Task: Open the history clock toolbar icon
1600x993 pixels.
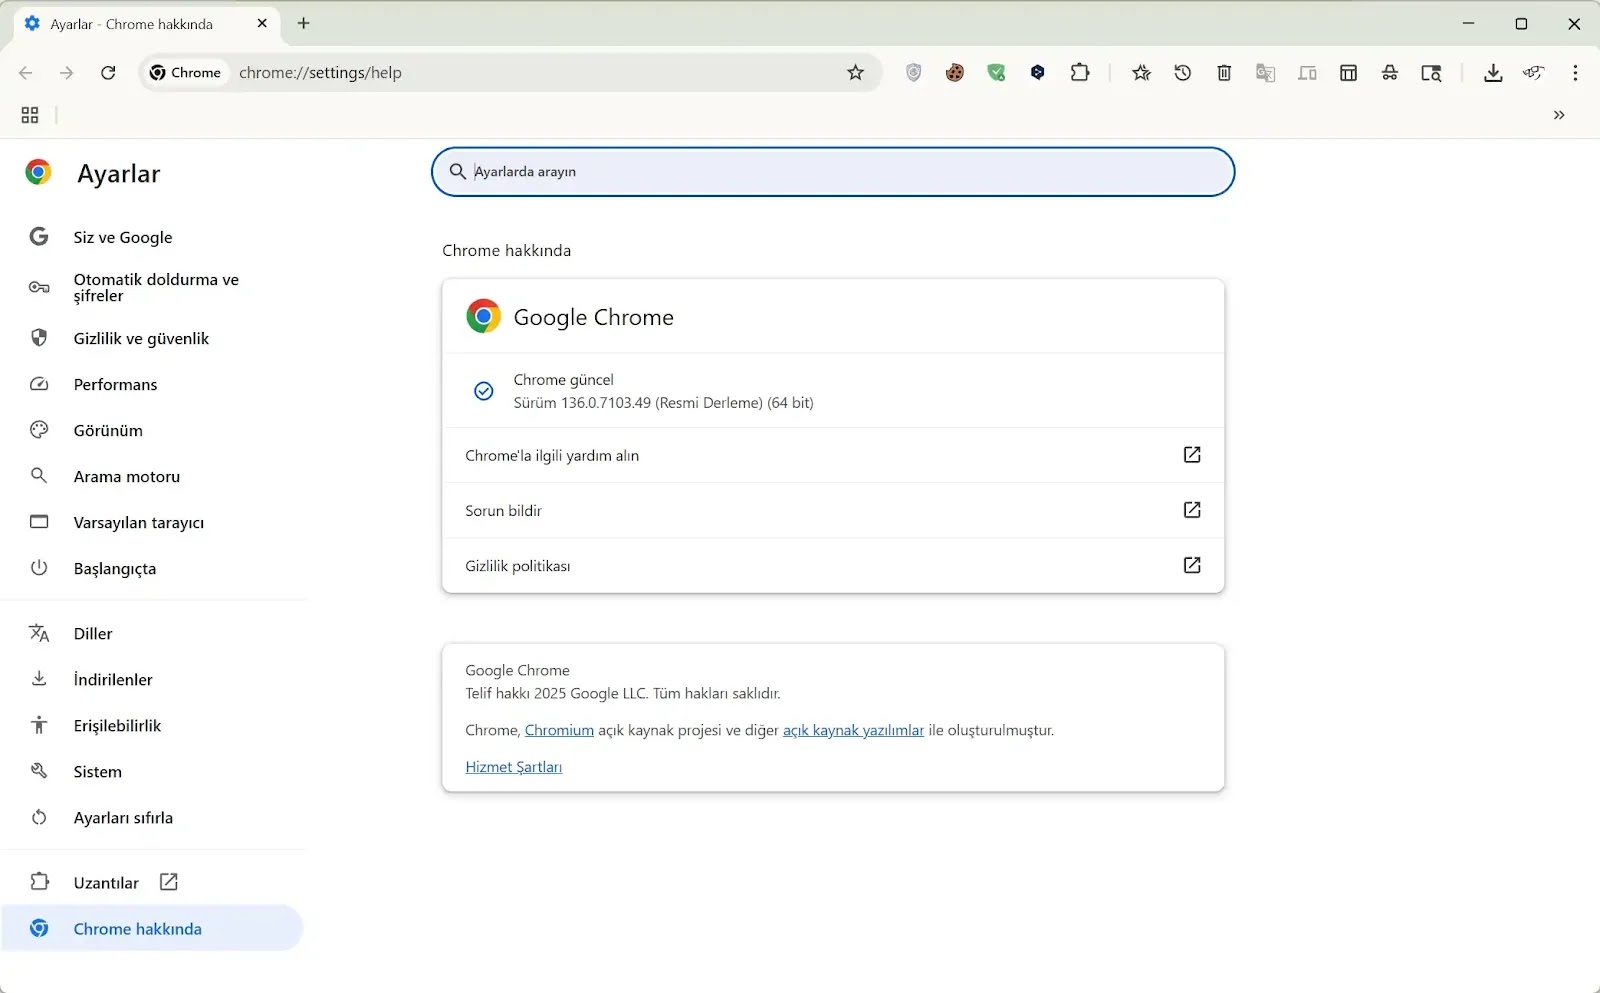Action: tap(1183, 73)
